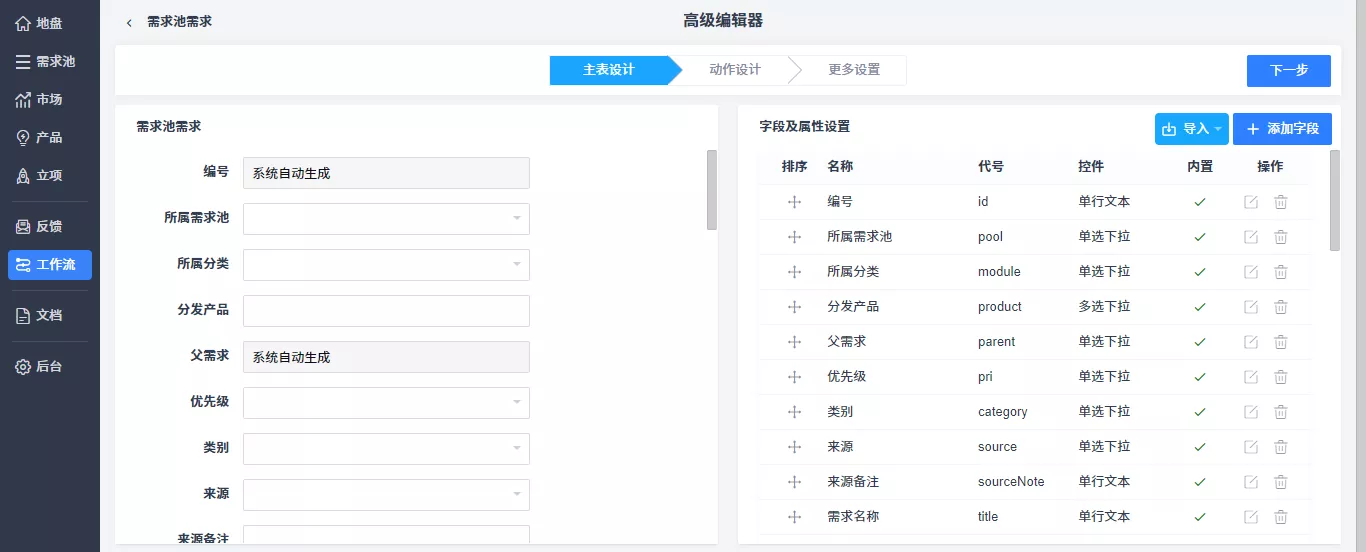Click the 分发产品 input field
Screen dimensions: 1366x552
[x=386, y=311]
